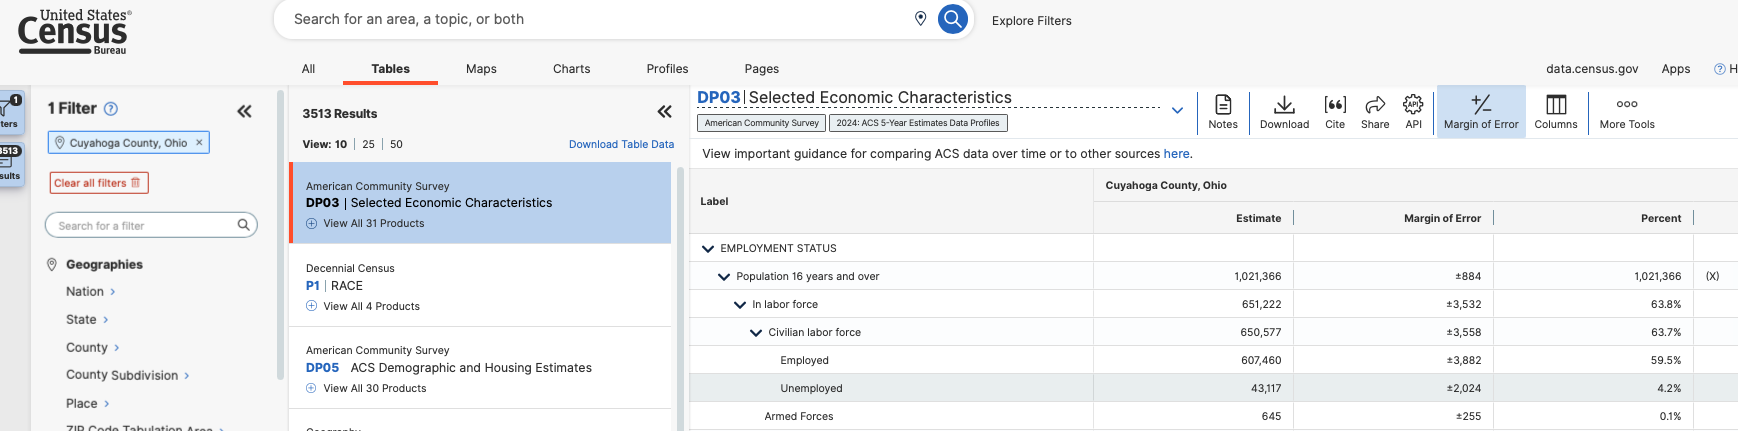Image resolution: width=1738 pixels, height=431 pixels.
Task: Open the data.census.gov link
Action: 1592,68
